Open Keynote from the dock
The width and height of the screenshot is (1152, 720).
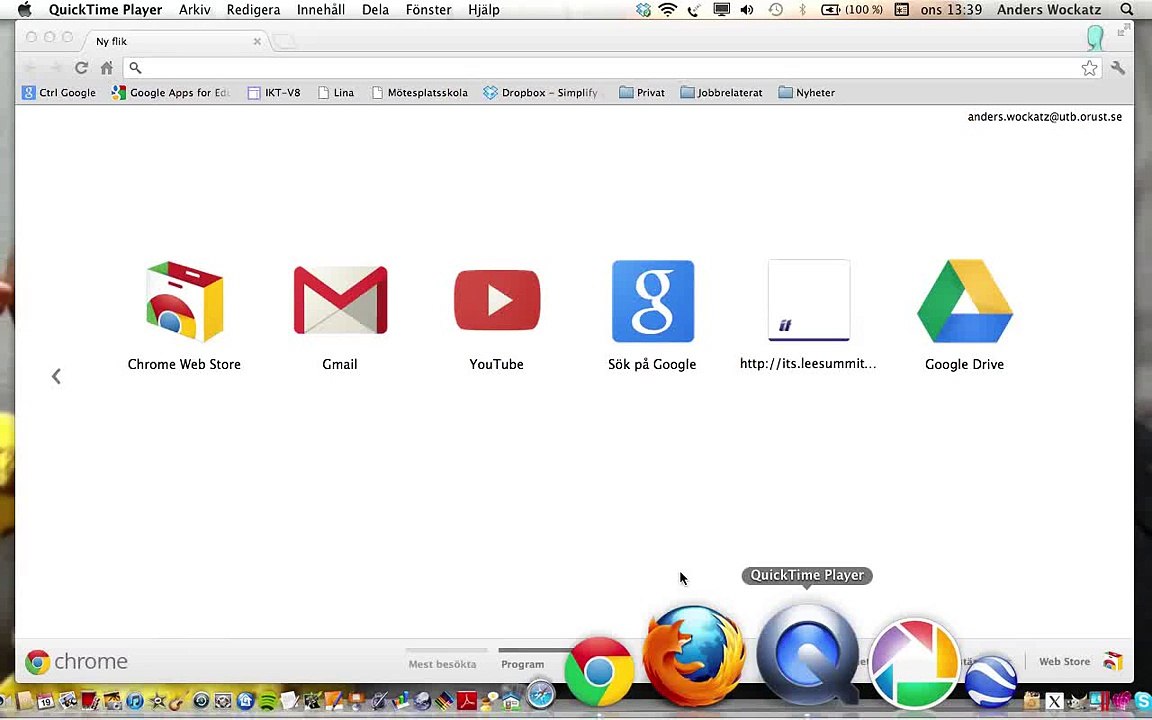pyautogui.click(x=356, y=701)
